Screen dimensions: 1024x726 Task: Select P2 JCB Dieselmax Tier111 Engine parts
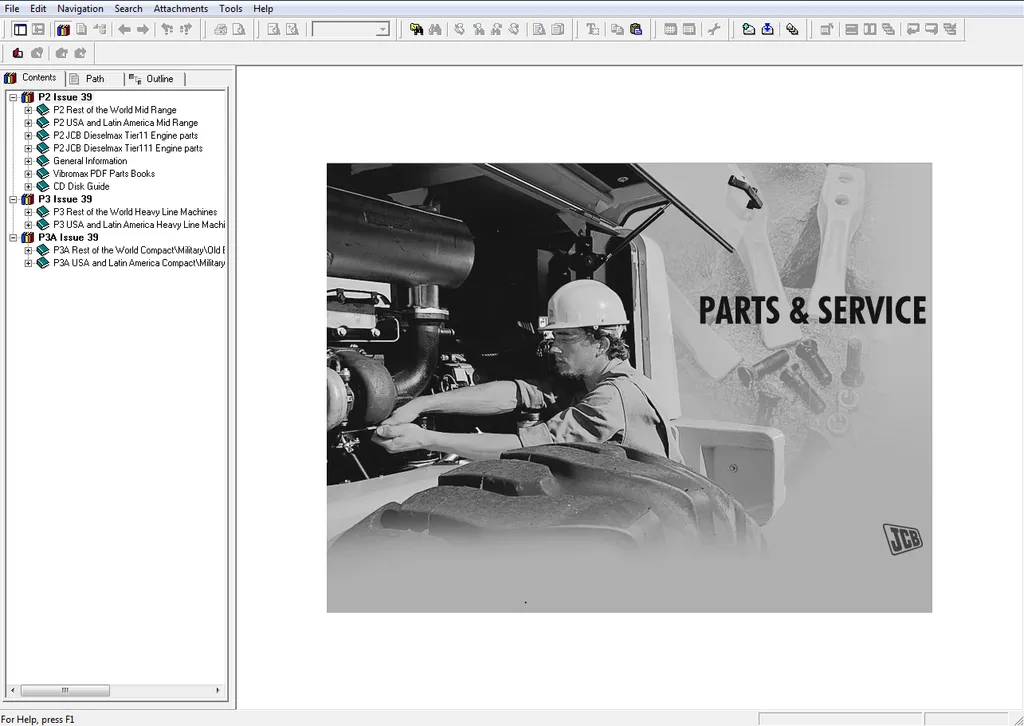[128, 148]
